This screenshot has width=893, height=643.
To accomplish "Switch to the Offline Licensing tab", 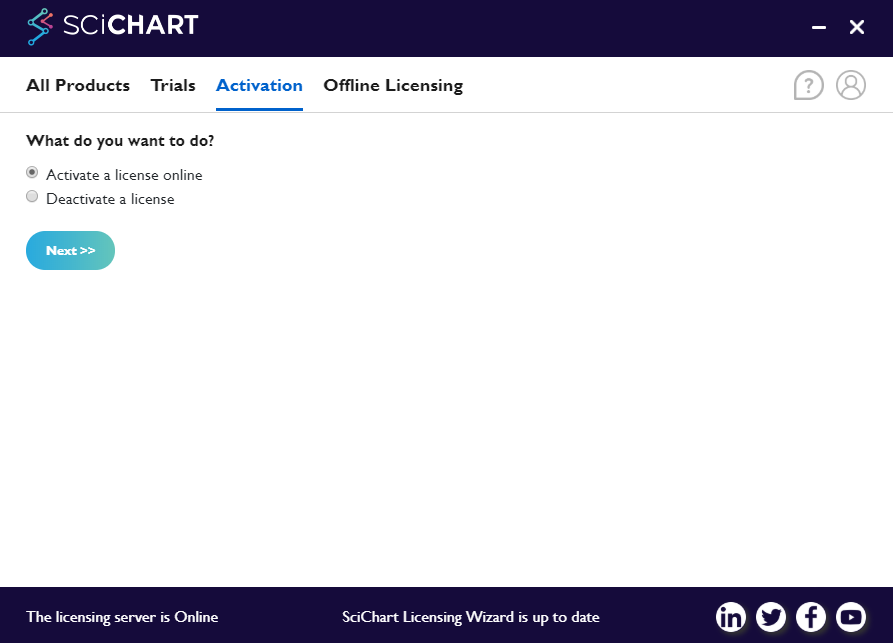I will [x=393, y=85].
